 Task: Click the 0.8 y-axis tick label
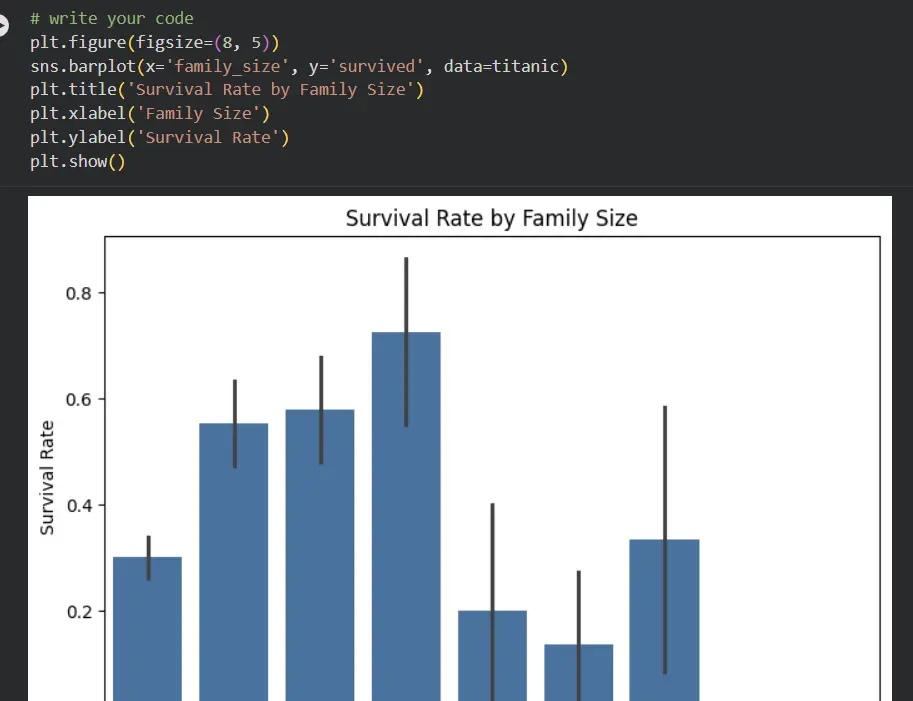pos(79,293)
